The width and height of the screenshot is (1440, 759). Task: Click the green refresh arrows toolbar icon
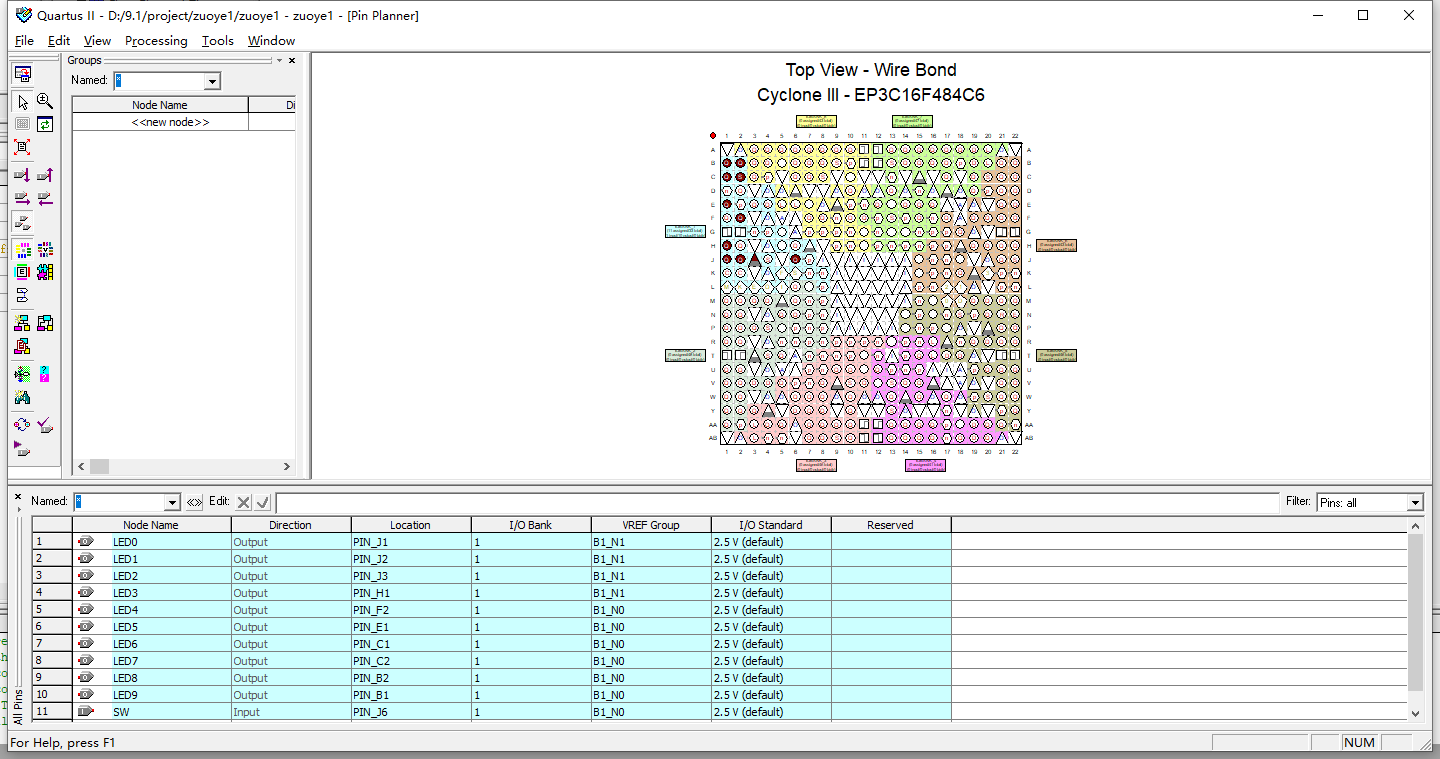click(45, 124)
